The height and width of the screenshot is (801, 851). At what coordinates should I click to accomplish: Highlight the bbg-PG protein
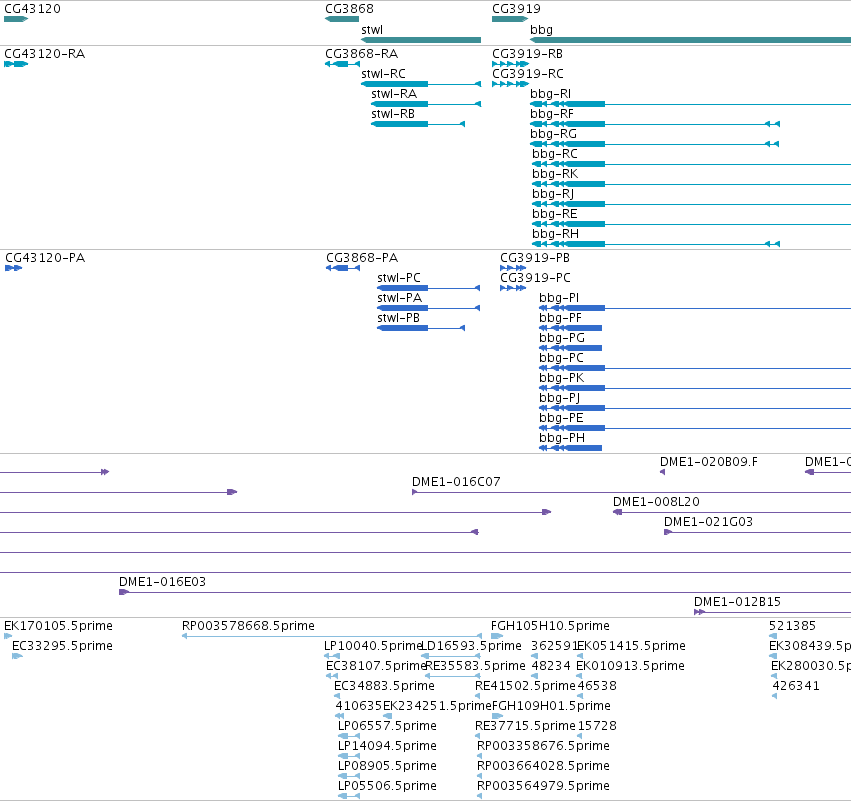[x=570, y=348]
